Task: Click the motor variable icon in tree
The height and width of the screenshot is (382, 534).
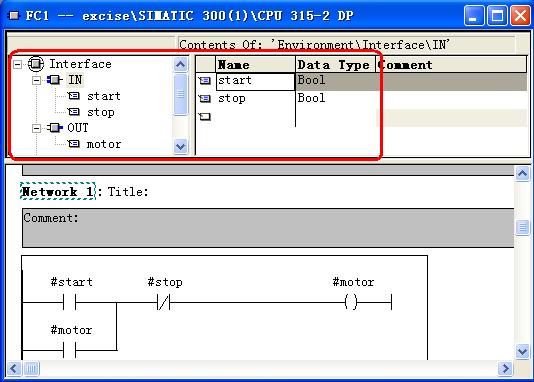Action: pyautogui.click(x=74, y=144)
